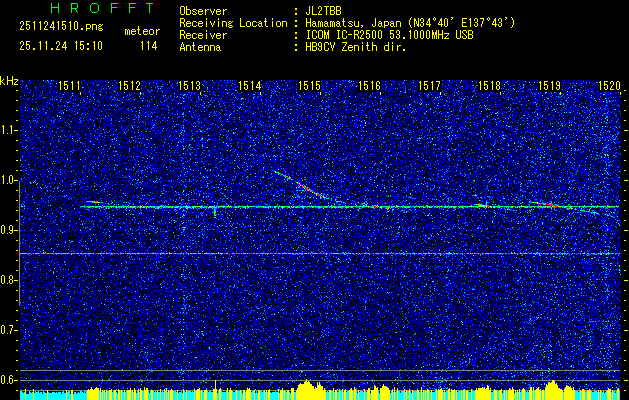Click the 0.6 frequency axis label

9,379
